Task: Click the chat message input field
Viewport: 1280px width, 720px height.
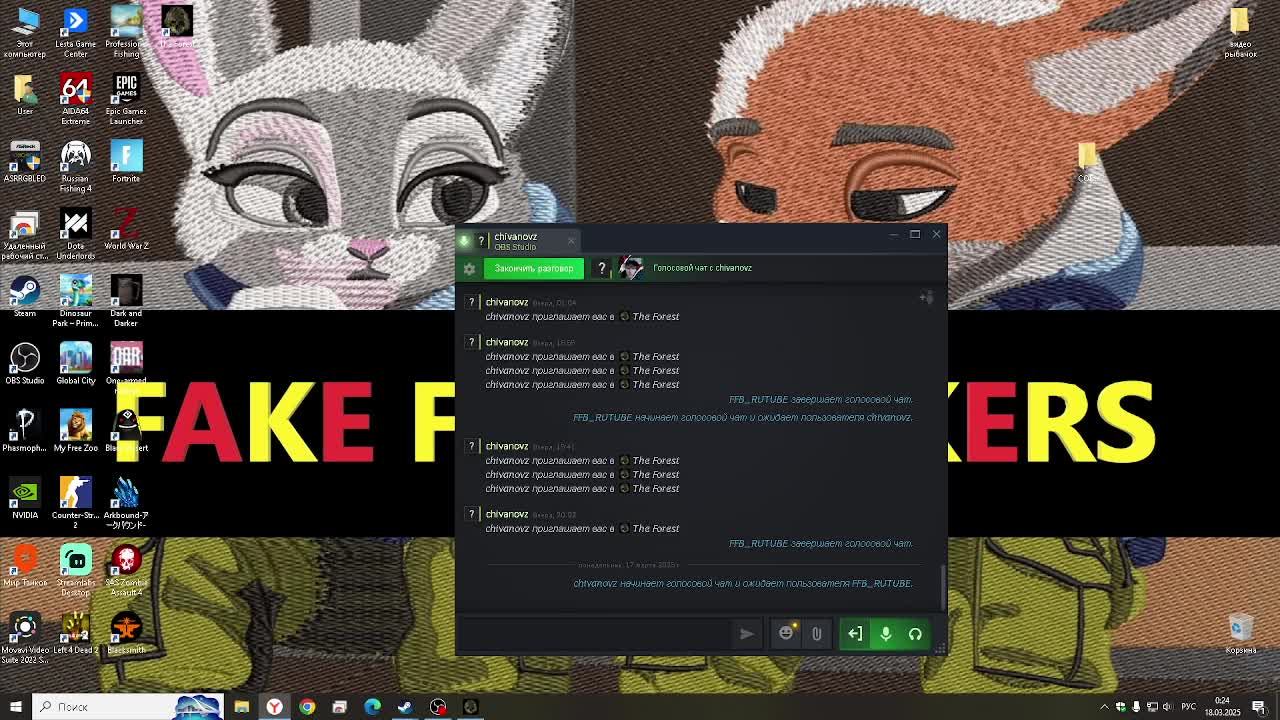Action: tap(597, 634)
